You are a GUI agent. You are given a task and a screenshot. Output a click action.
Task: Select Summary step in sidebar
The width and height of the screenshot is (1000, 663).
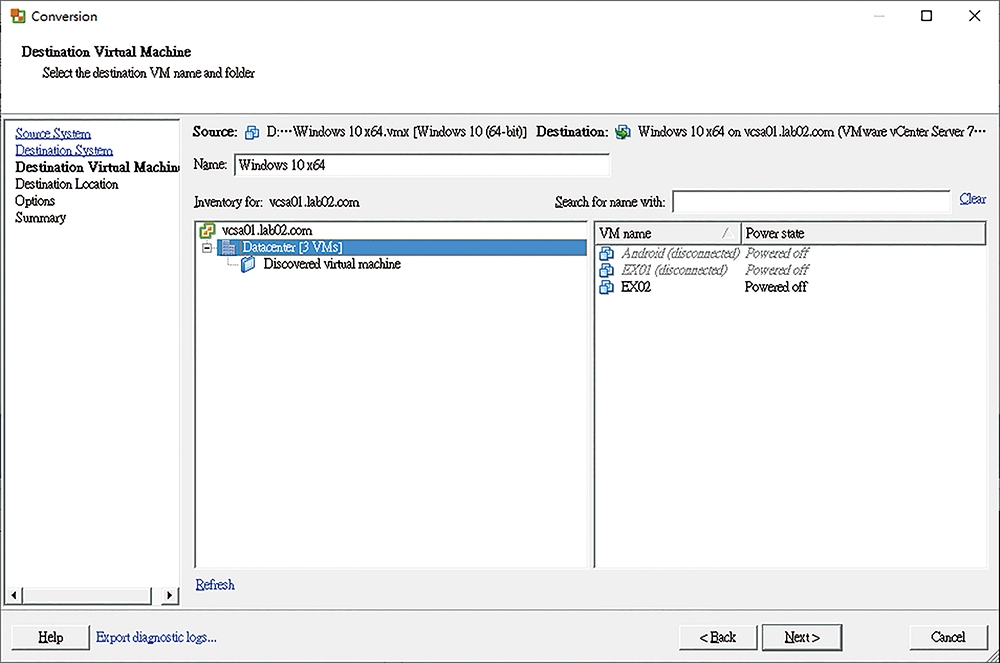pos(40,218)
